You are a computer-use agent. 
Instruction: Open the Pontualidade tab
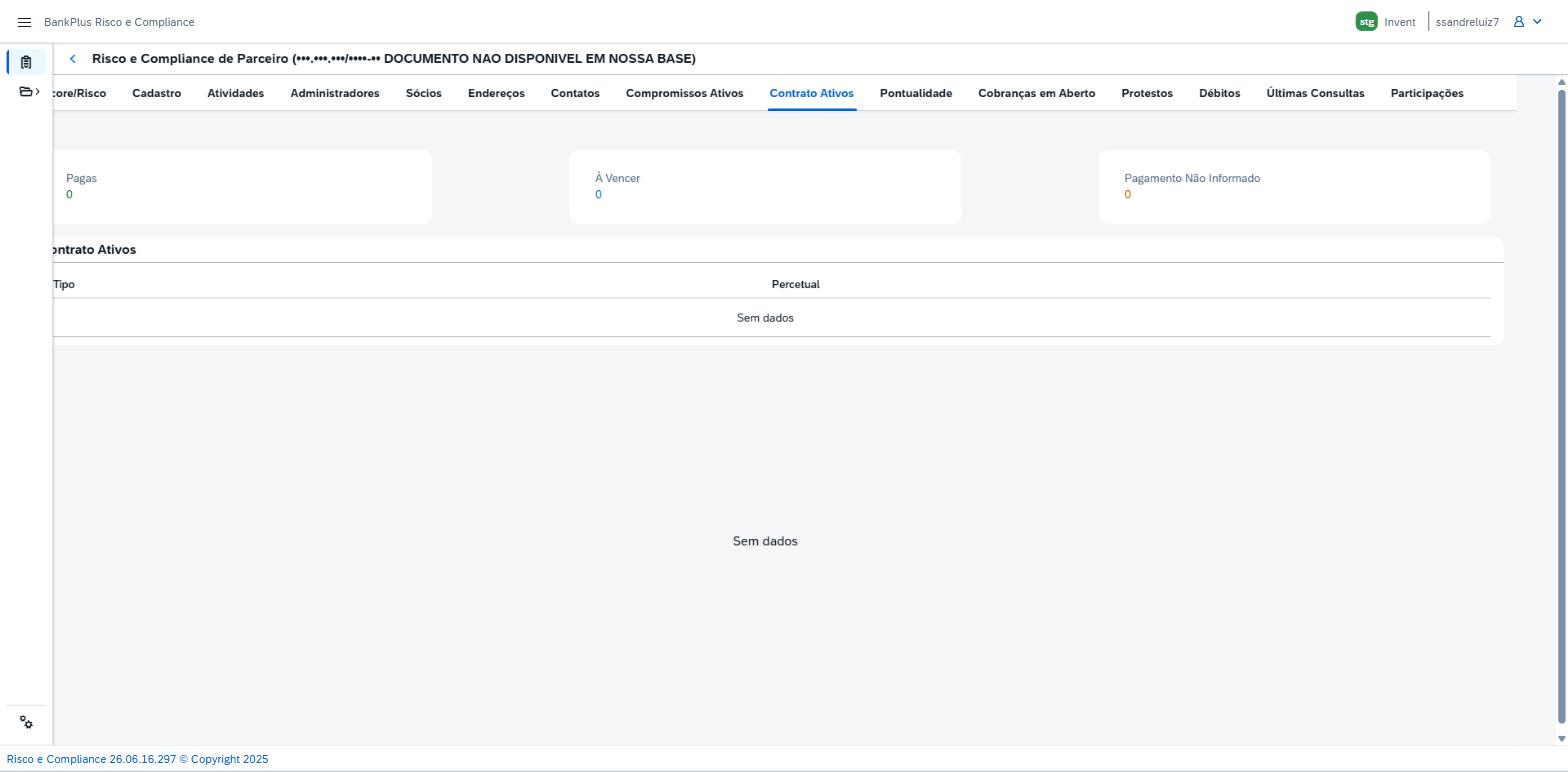[916, 93]
